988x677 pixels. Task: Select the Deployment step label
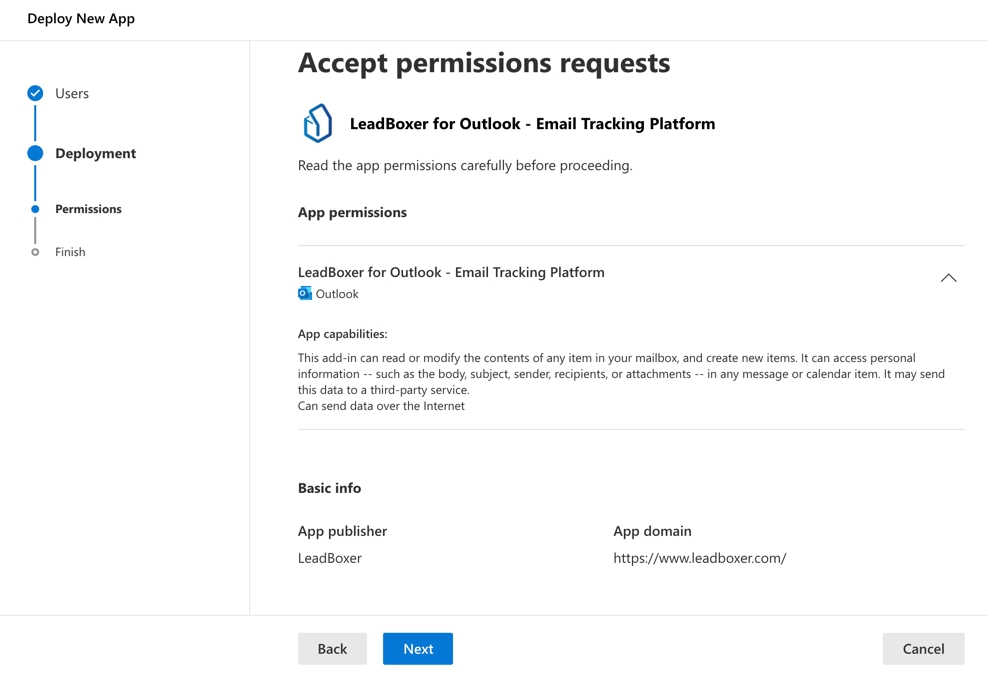point(96,153)
